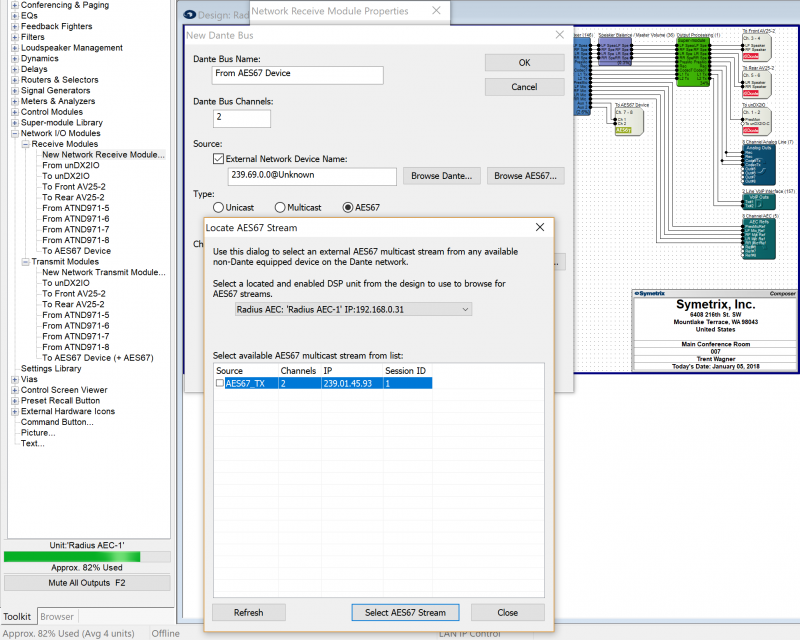Click the 8 Channel Analog Outs module

[x=757, y=163]
